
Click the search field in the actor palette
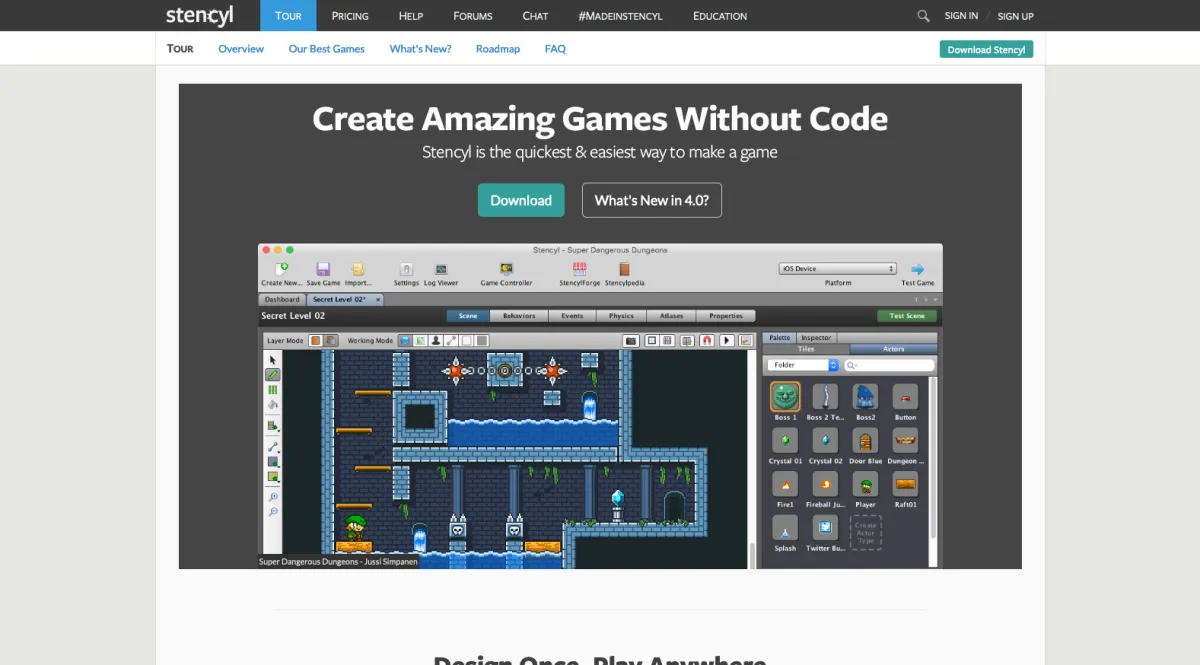tap(890, 365)
